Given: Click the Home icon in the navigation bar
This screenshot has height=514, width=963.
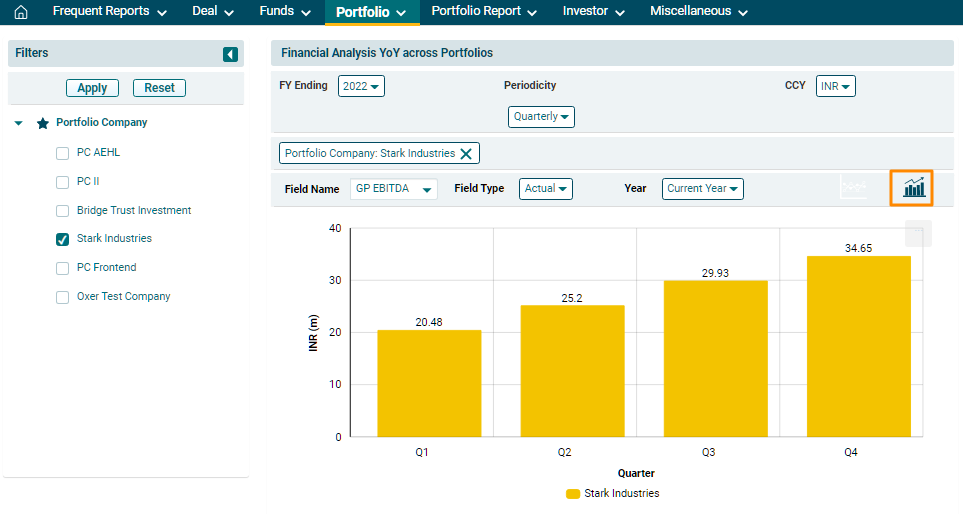Looking at the screenshot, I should point(21,12).
